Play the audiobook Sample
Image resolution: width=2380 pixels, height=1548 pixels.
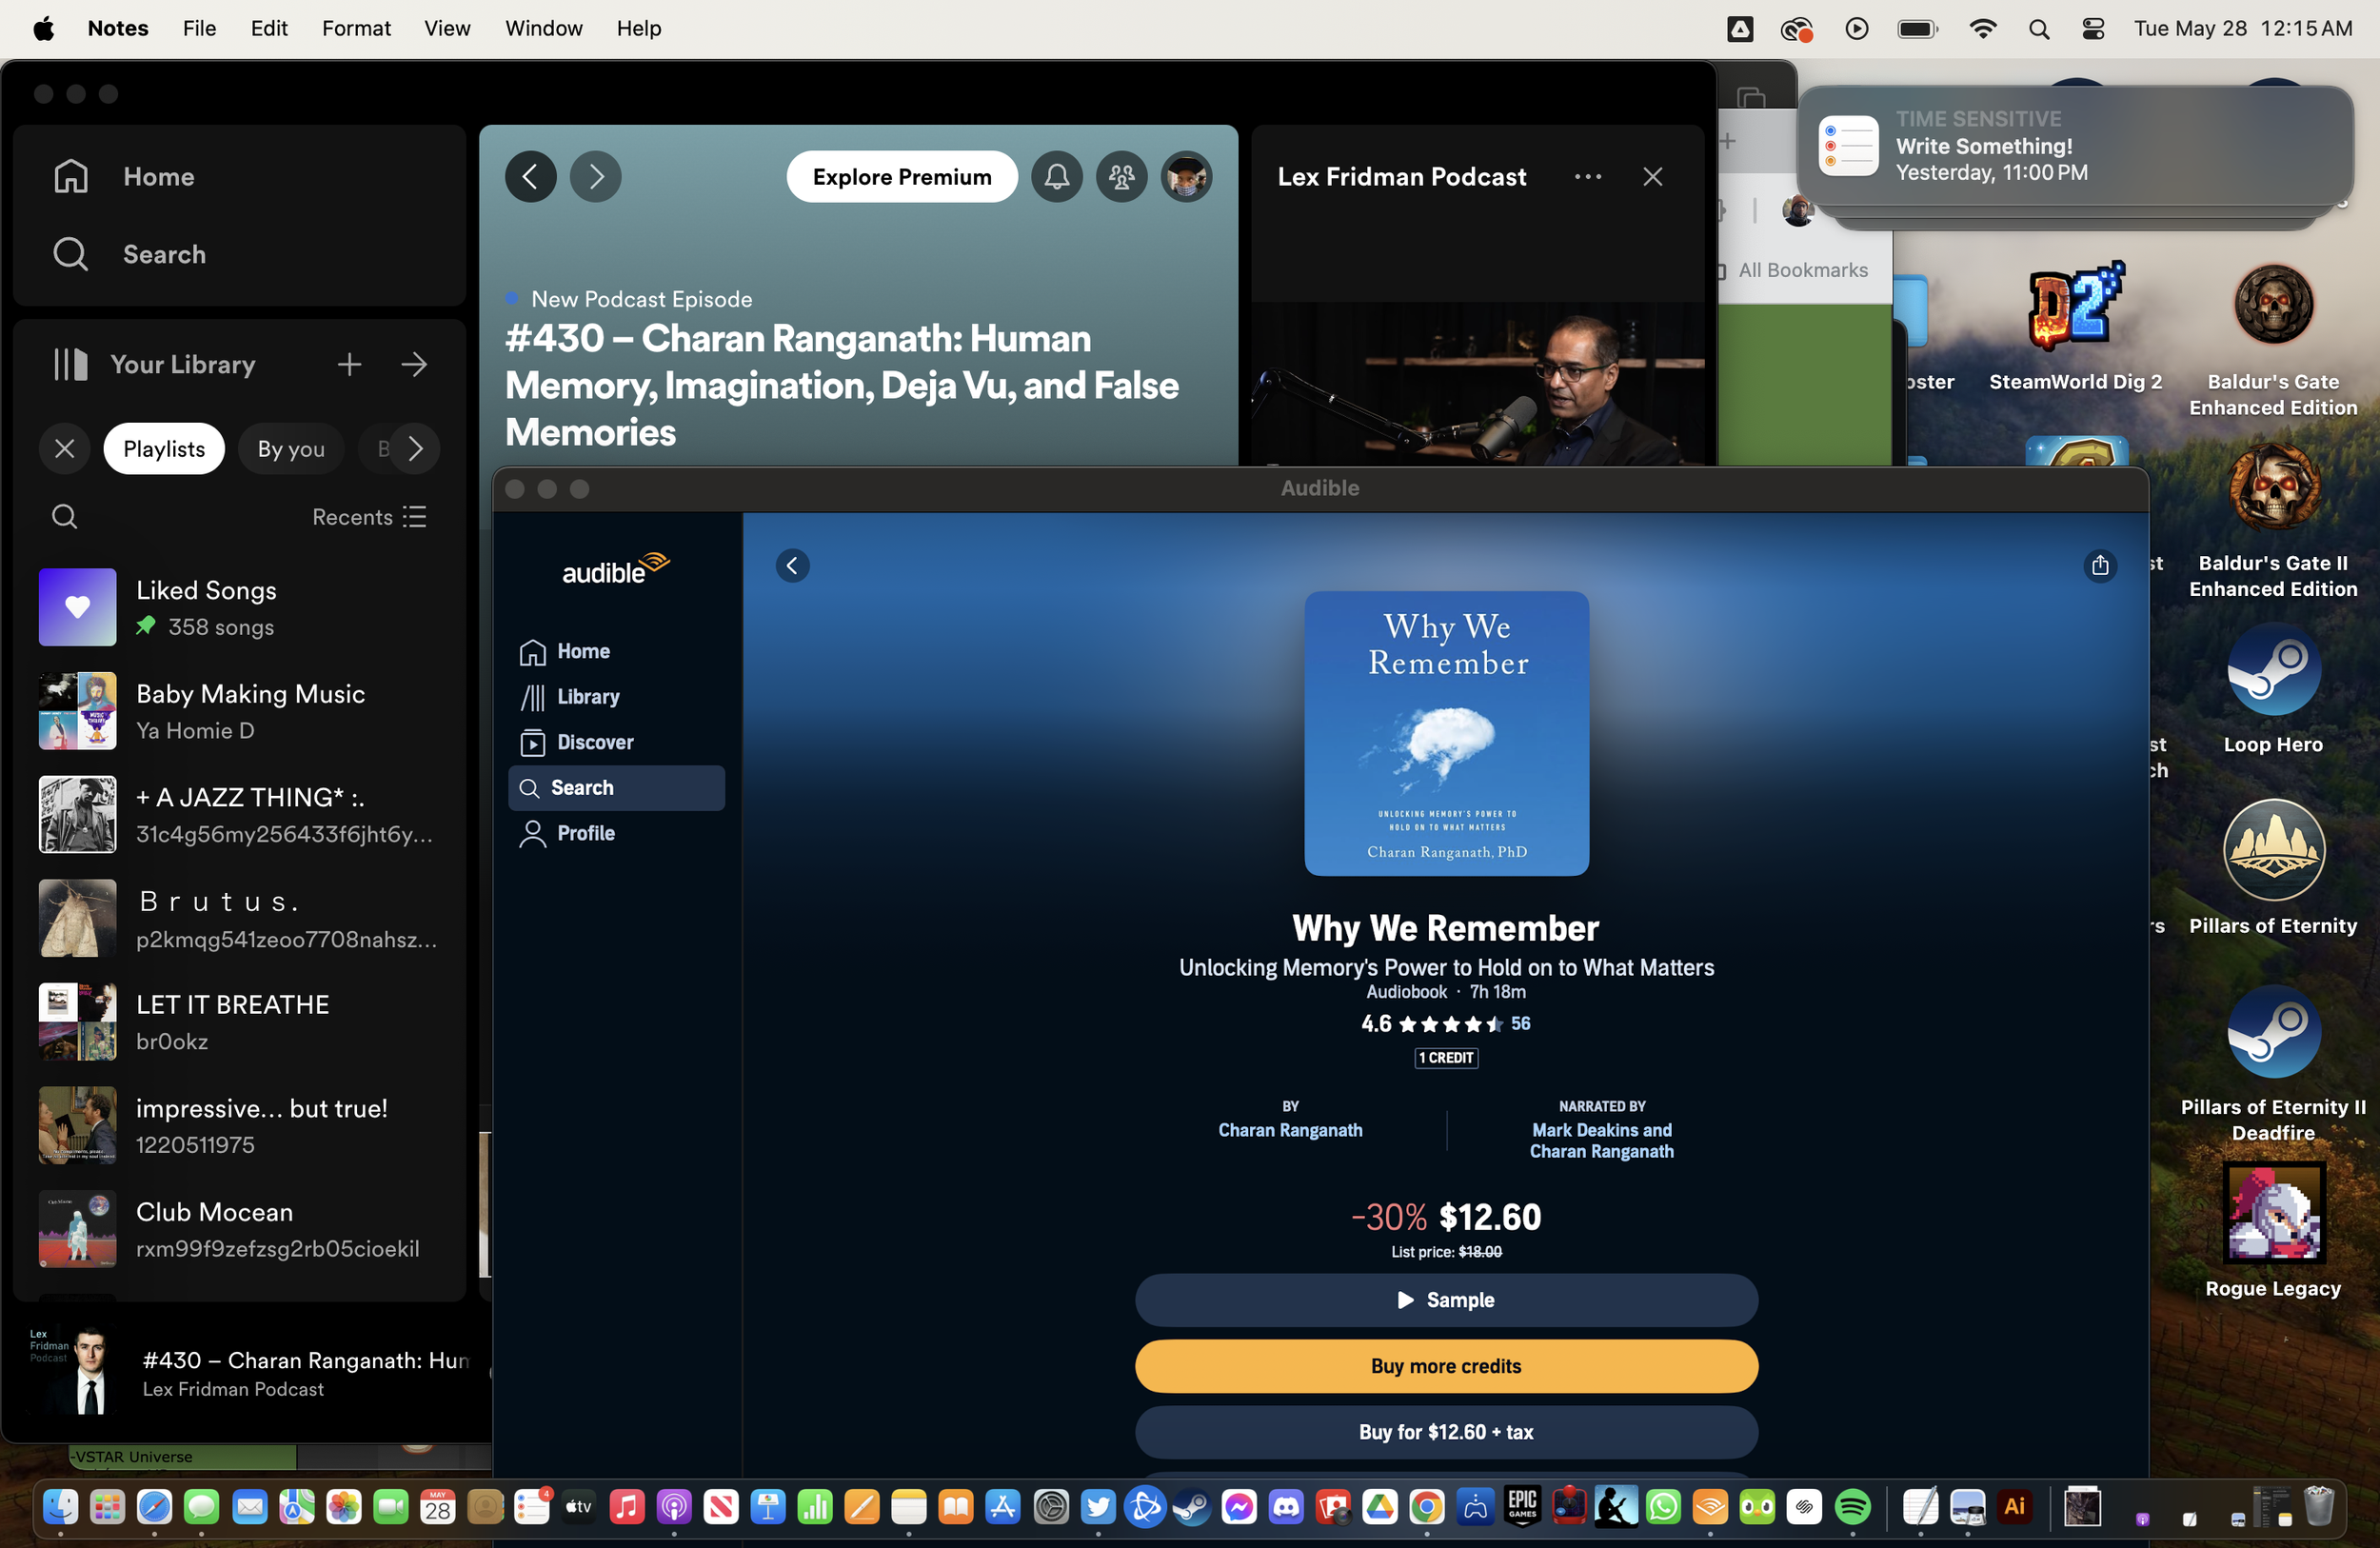1445,1300
